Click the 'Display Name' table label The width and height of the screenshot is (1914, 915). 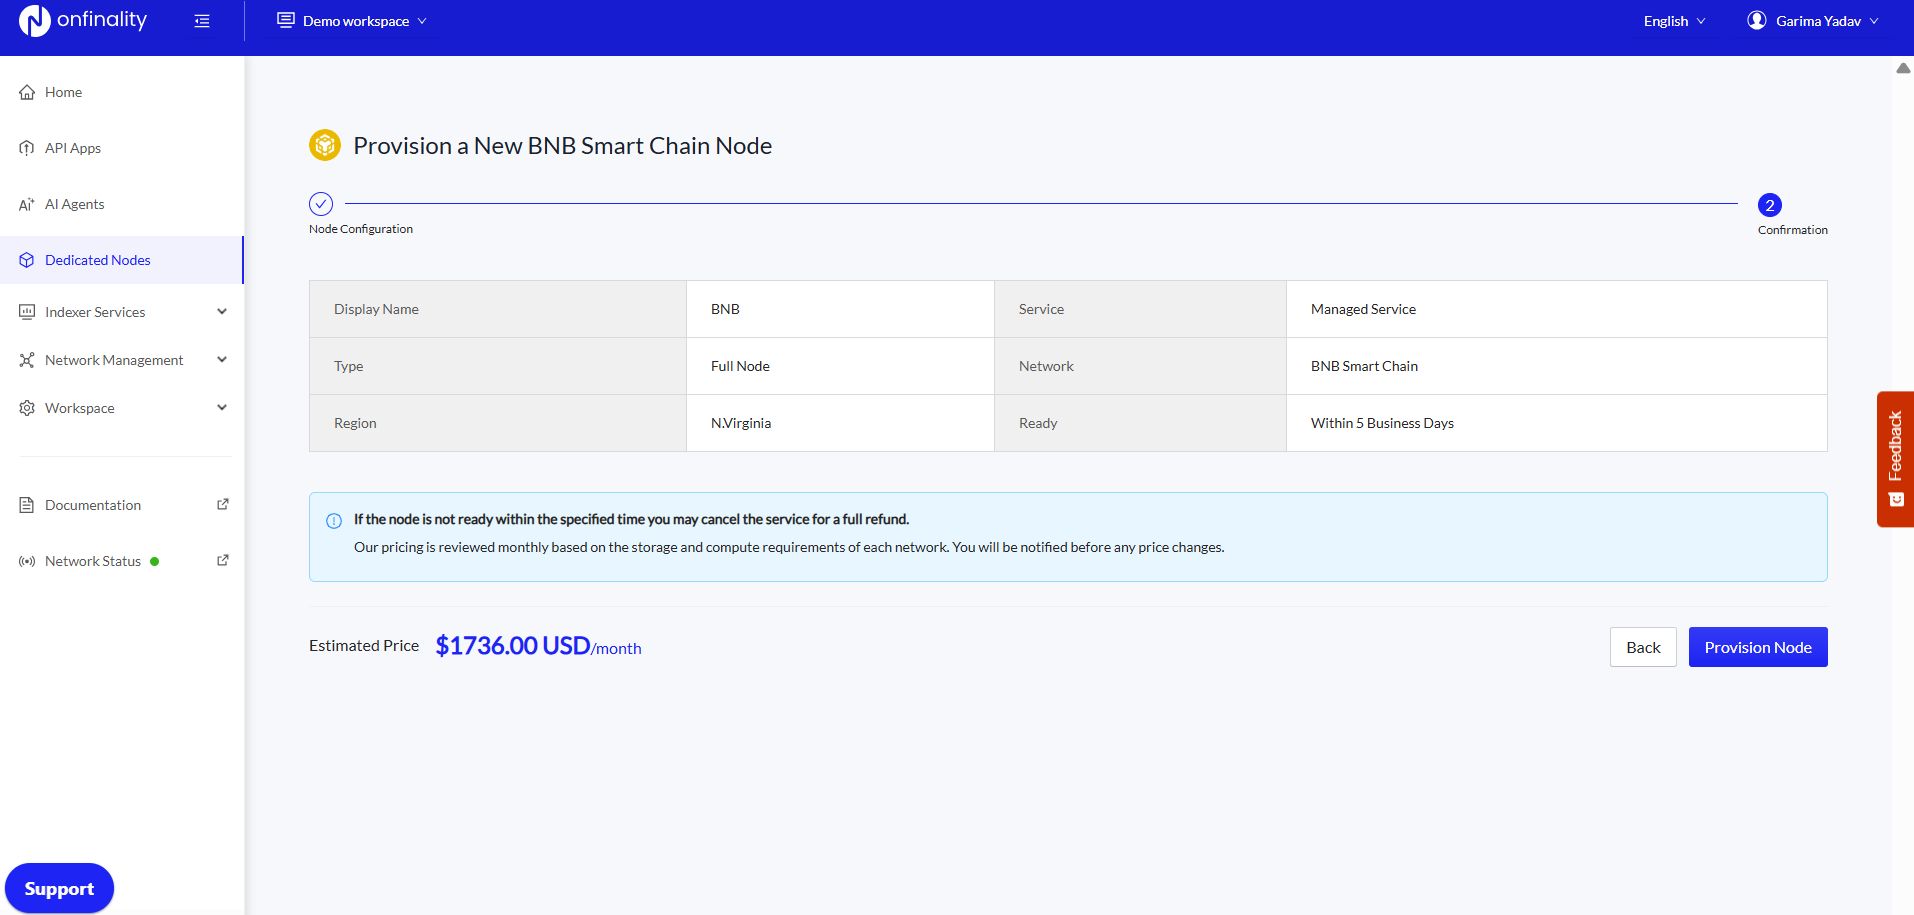click(x=376, y=309)
